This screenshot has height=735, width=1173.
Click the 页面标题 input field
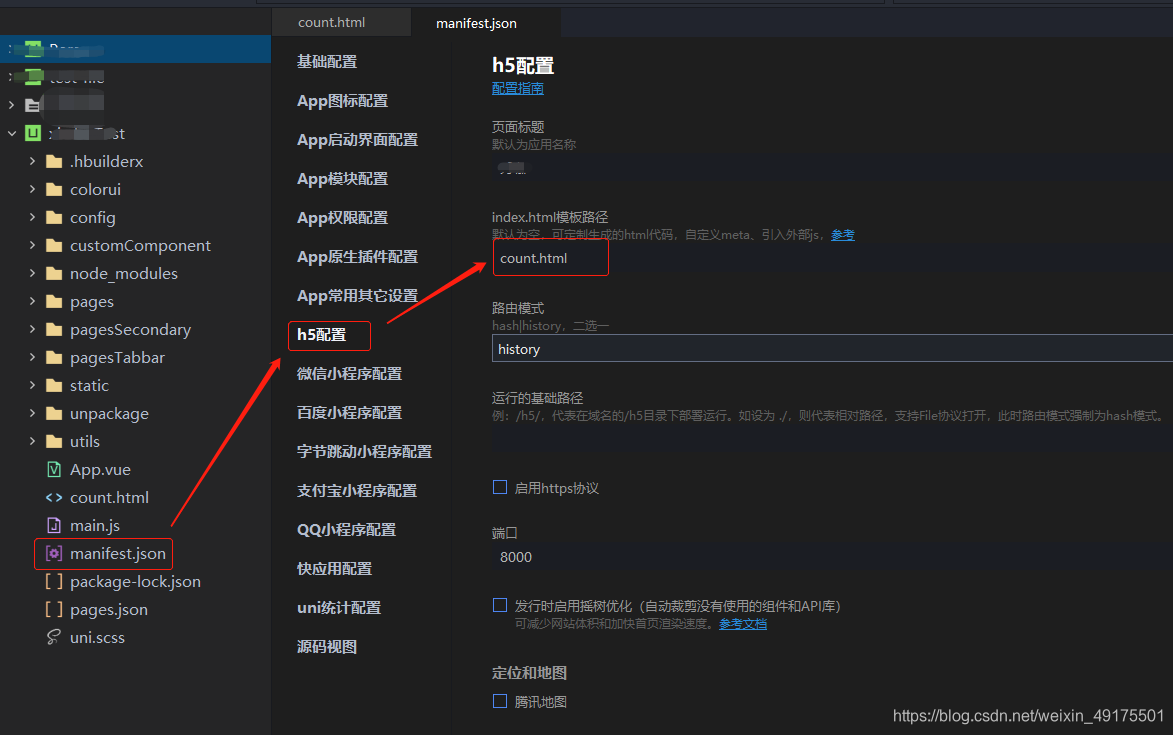pos(832,168)
